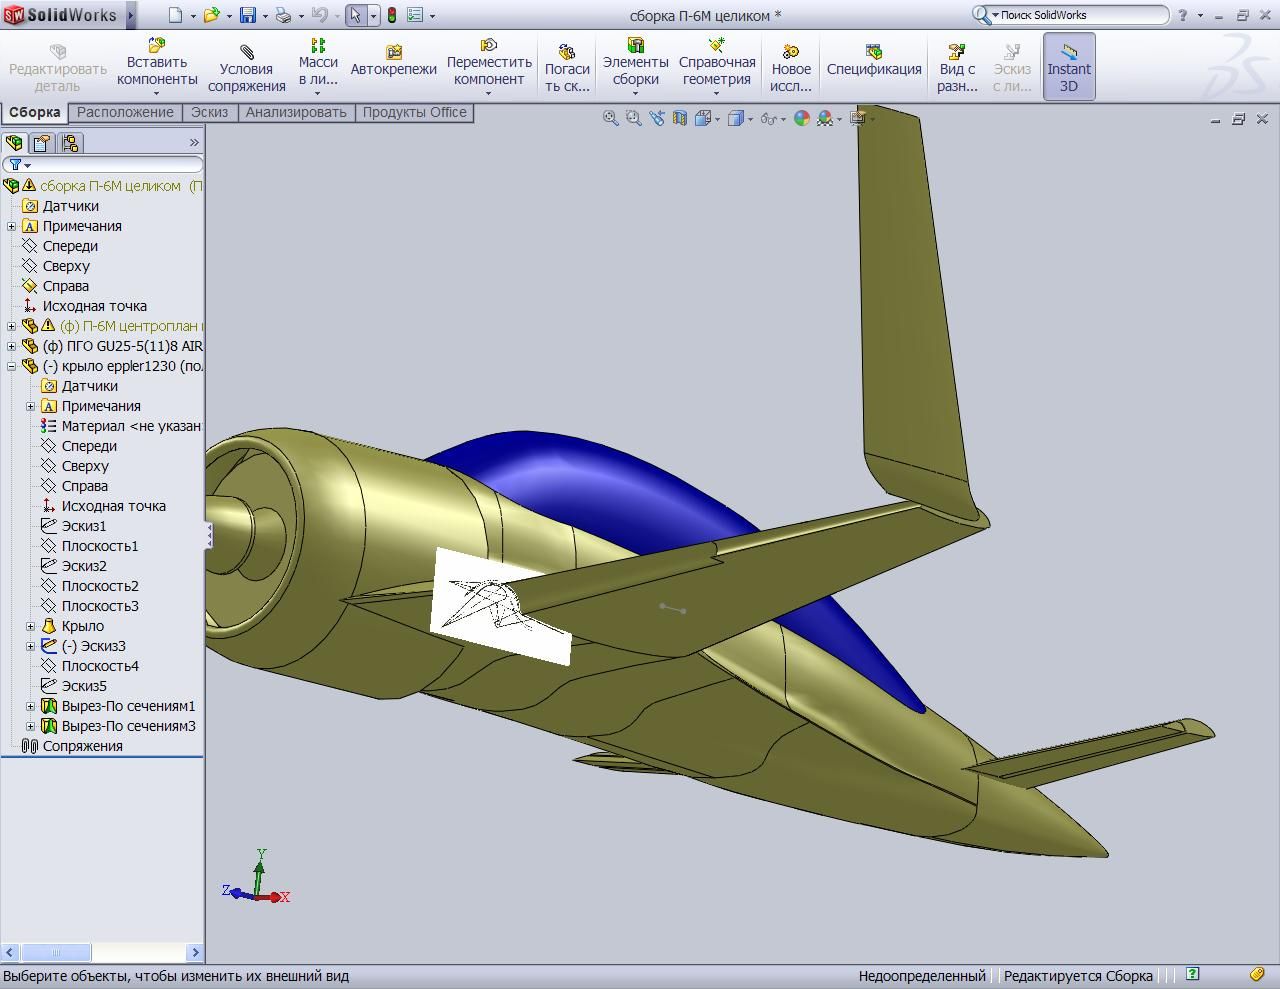
Task: Open the Вставить компоненты dropdown arrow
Action: pyautogui.click(x=156, y=94)
